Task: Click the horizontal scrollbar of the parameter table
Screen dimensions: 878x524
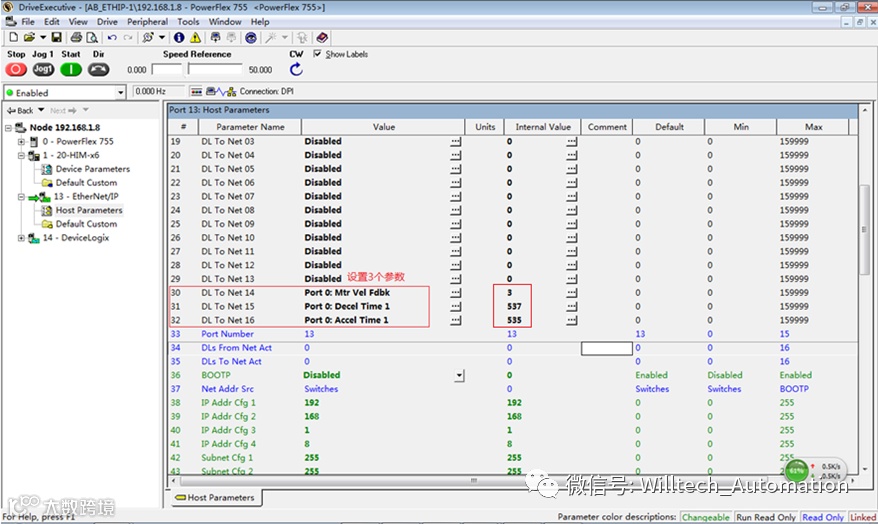Action: pyautogui.click(x=474, y=480)
